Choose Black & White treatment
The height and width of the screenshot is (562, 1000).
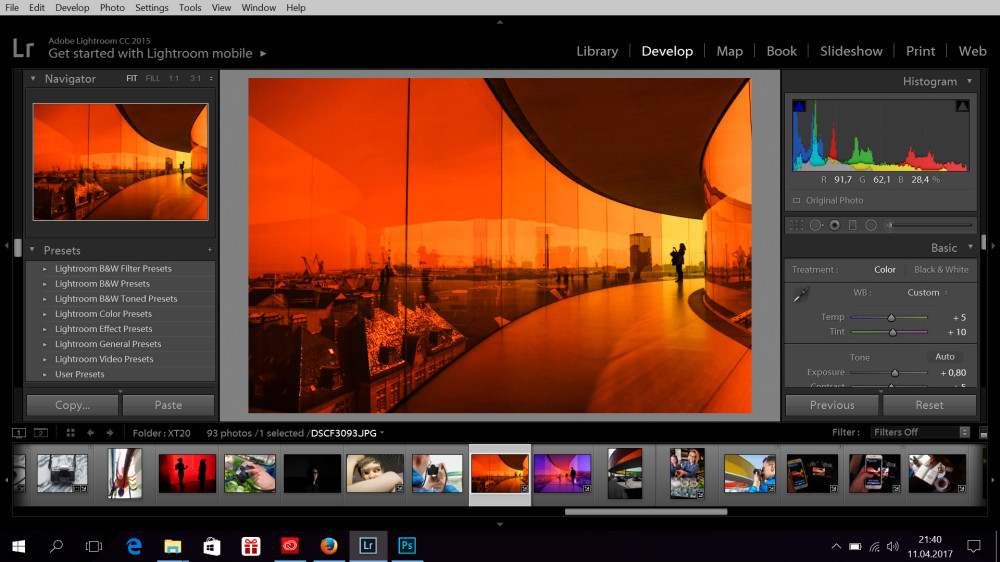pos(941,270)
